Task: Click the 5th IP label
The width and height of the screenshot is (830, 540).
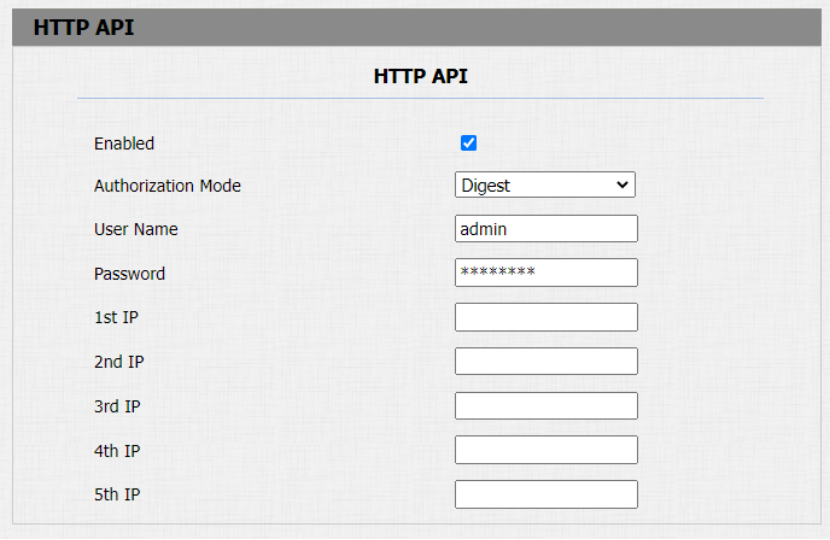Action: pyautogui.click(x=117, y=494)
